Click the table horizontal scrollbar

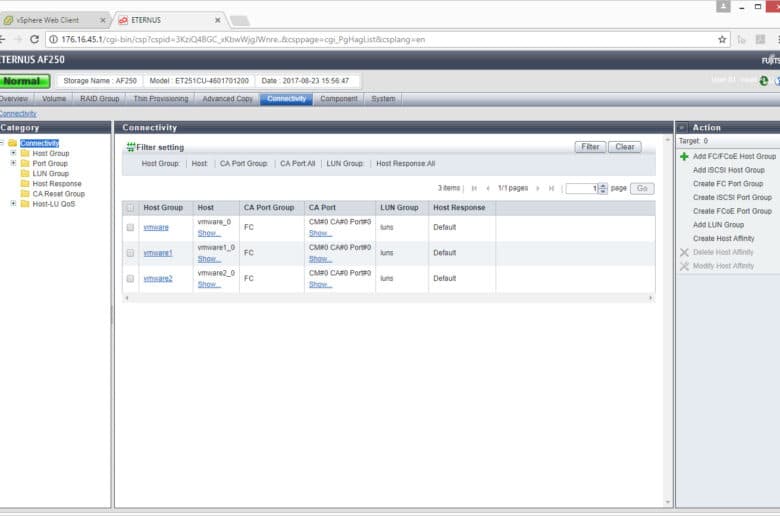389,298
